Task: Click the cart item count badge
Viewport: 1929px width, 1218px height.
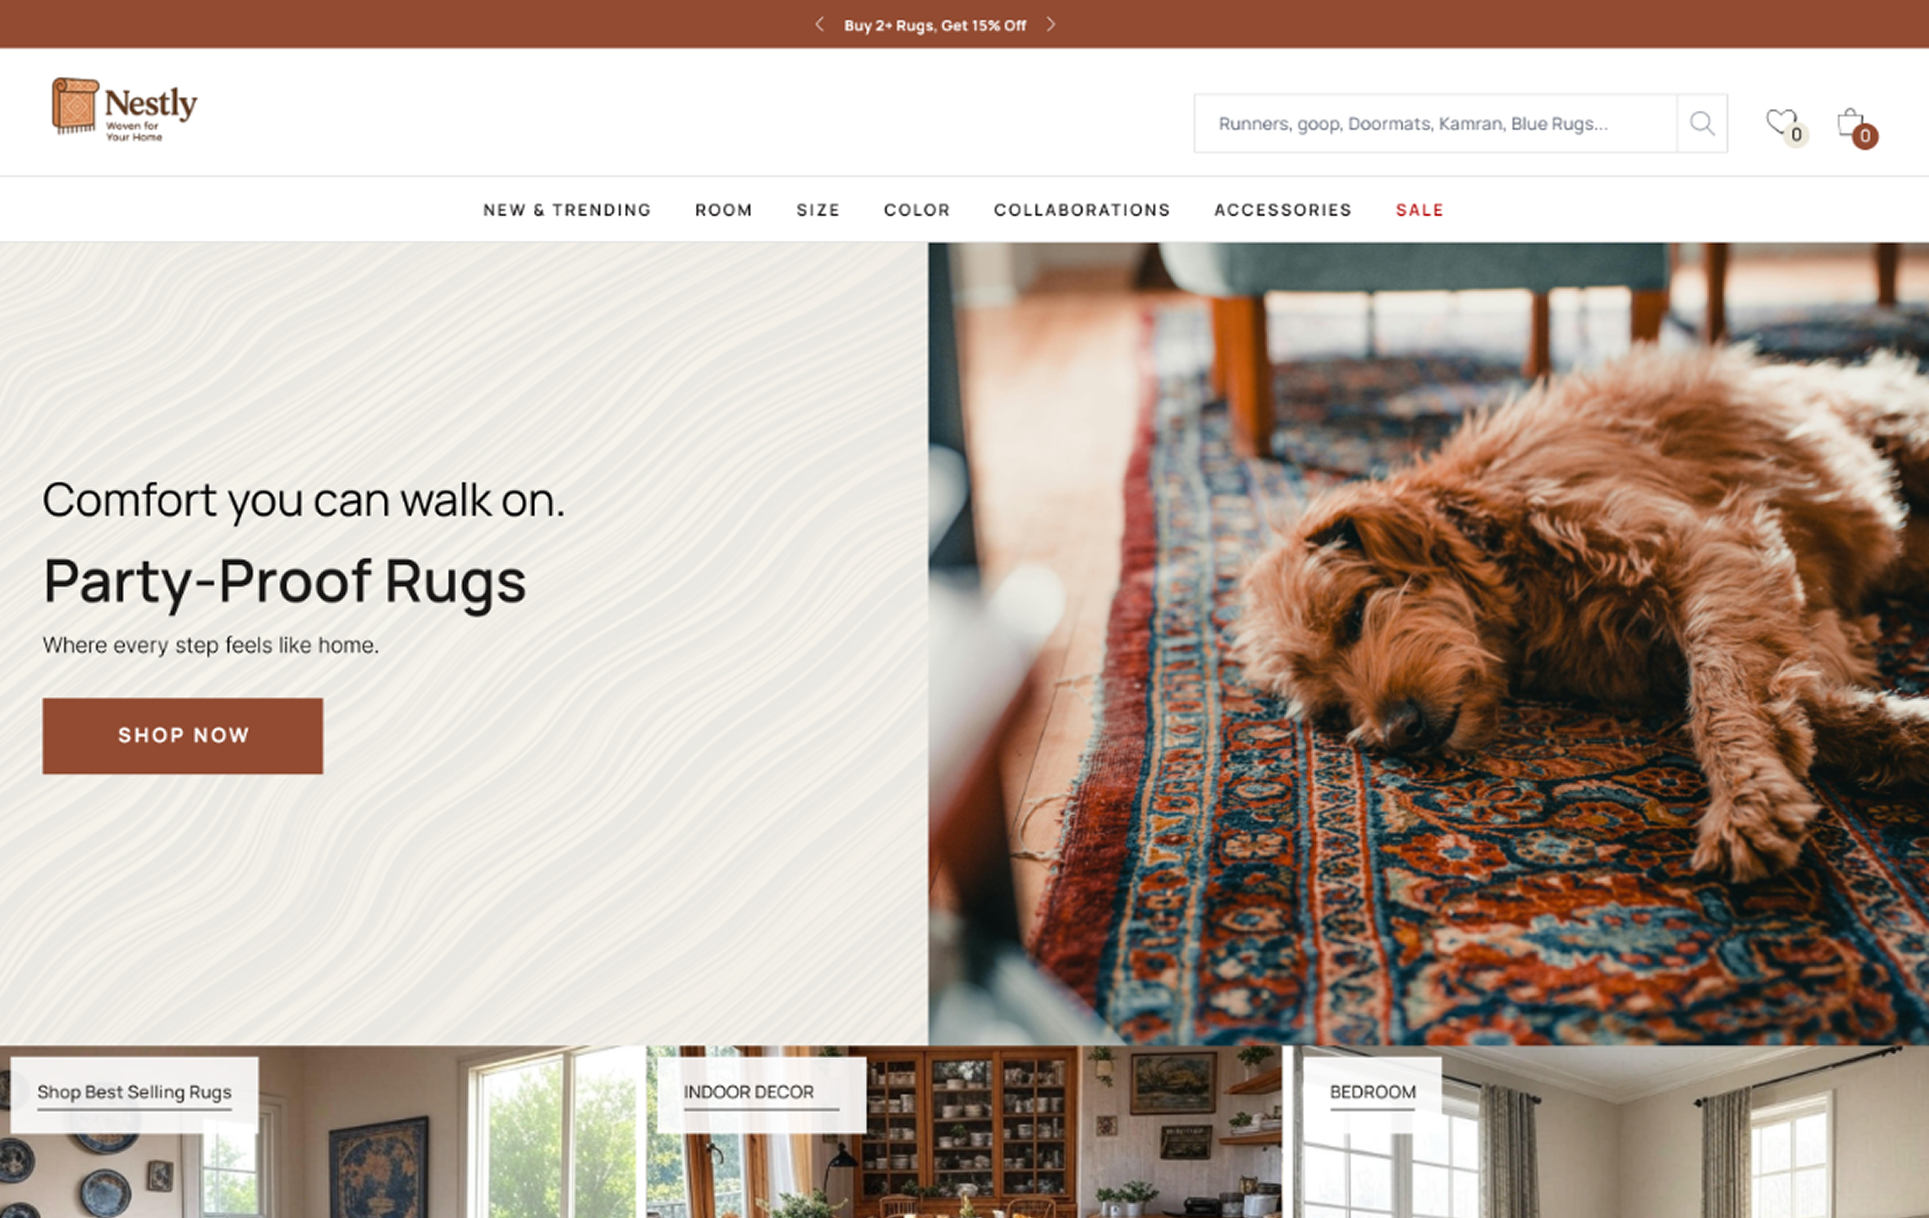Action: pos(1864,136)
